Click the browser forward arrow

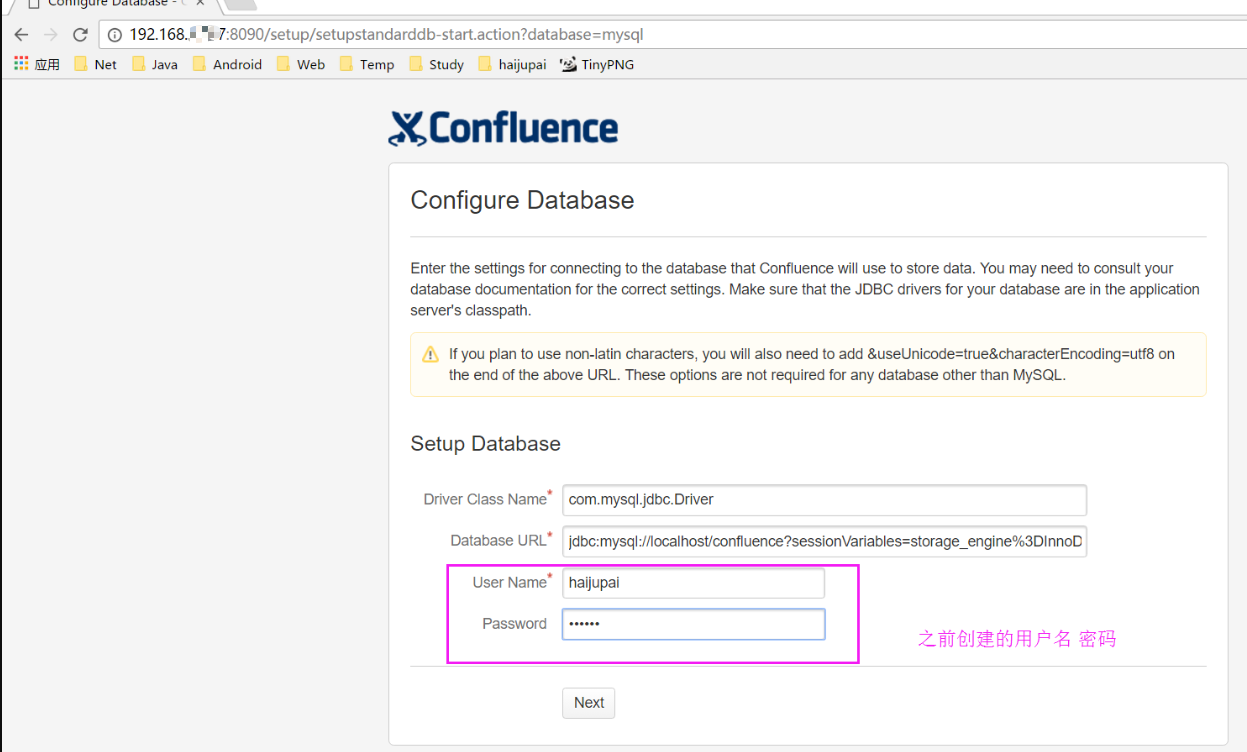click(50, 35)
